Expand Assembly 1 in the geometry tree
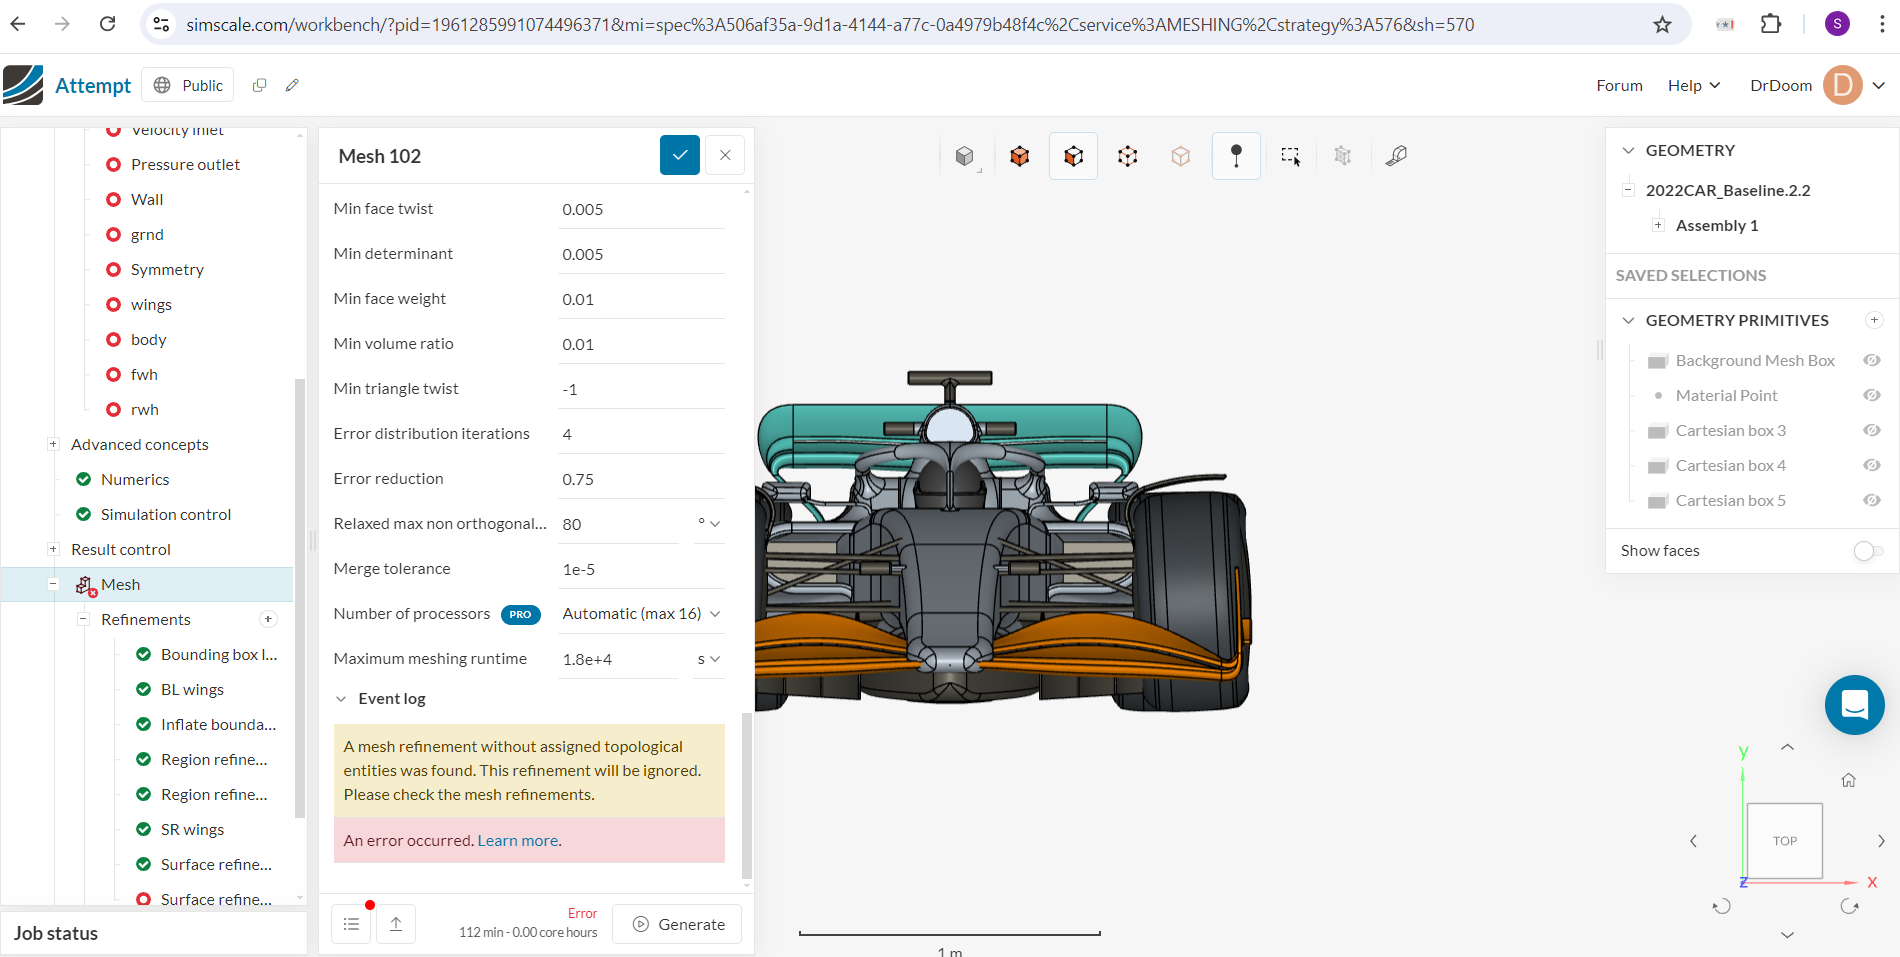The height and width of the screenshot is (957, 1900). [x=1658, y=225]
